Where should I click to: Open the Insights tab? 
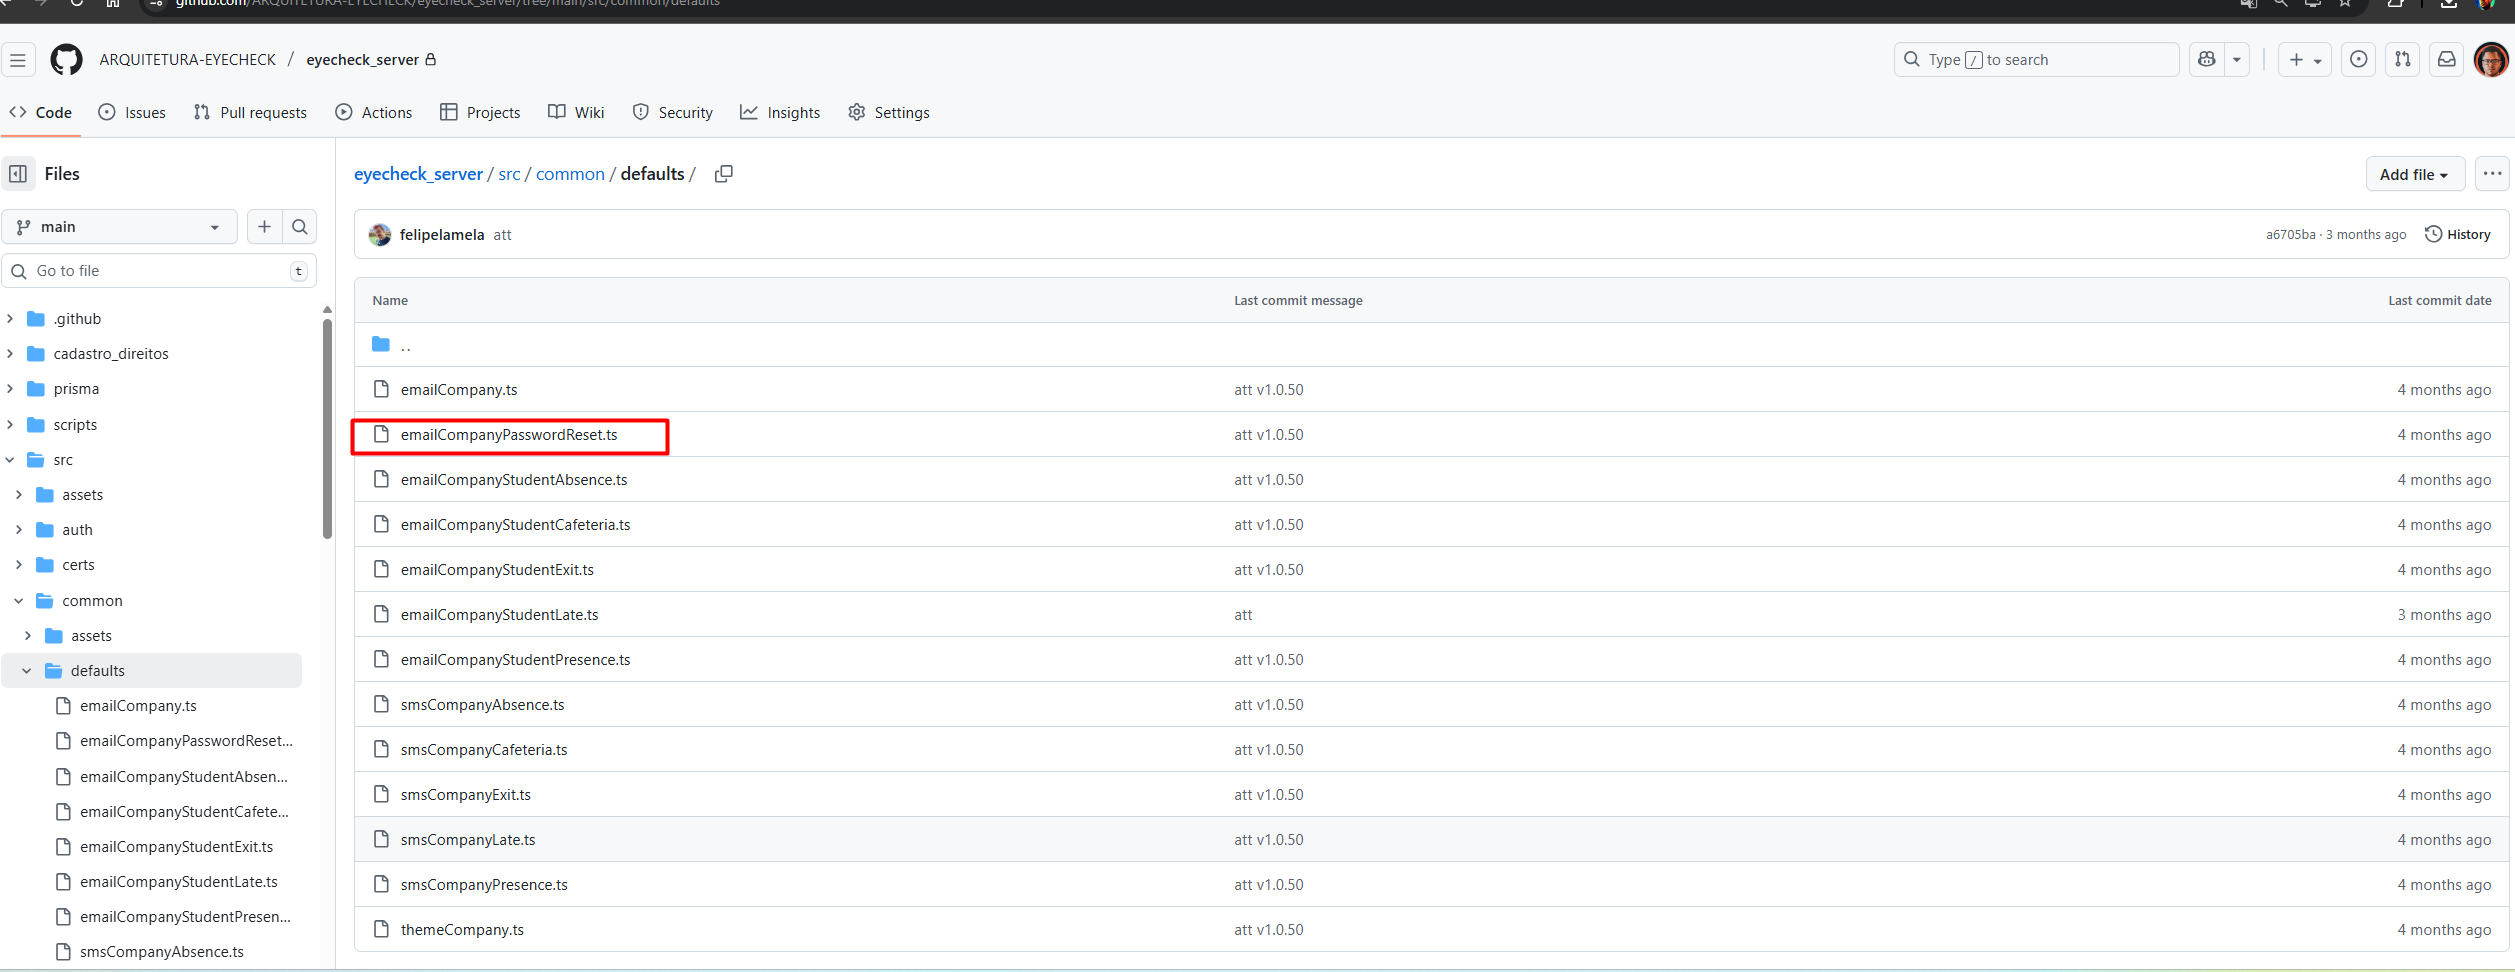tap(780, 113)
